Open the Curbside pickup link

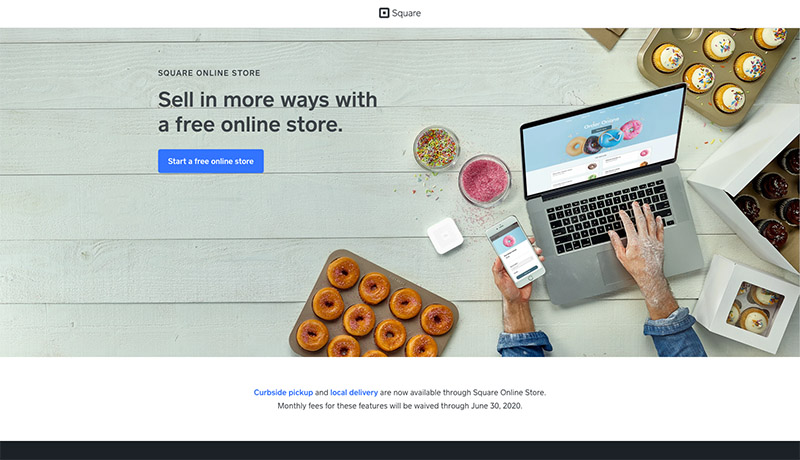(x=283, y=392)
